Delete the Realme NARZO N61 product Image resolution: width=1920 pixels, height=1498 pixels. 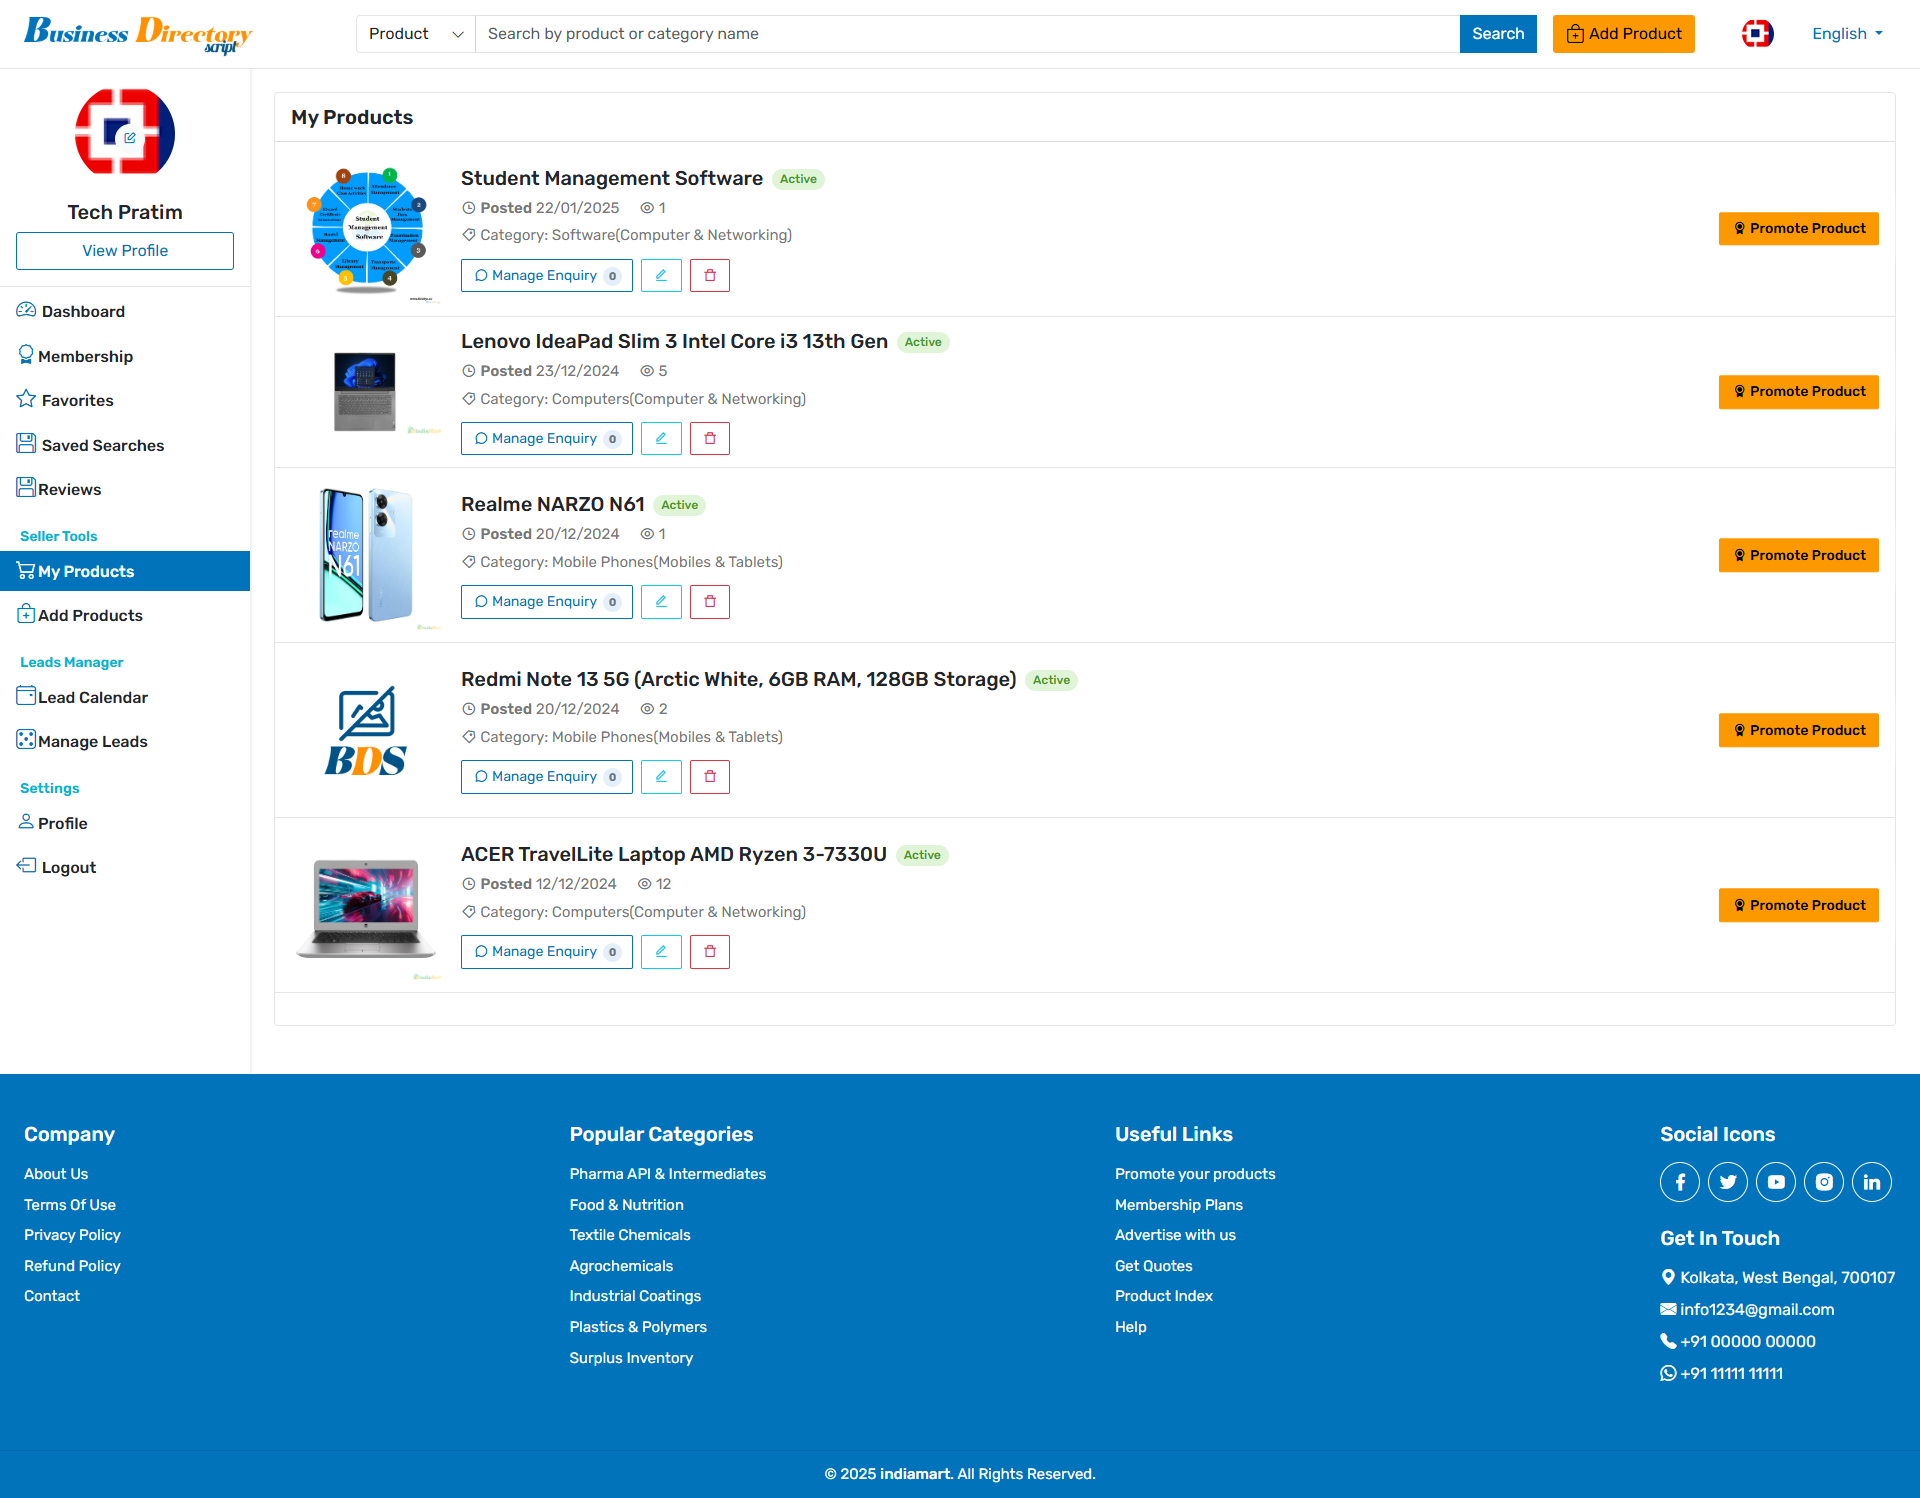tap(710, 602)
